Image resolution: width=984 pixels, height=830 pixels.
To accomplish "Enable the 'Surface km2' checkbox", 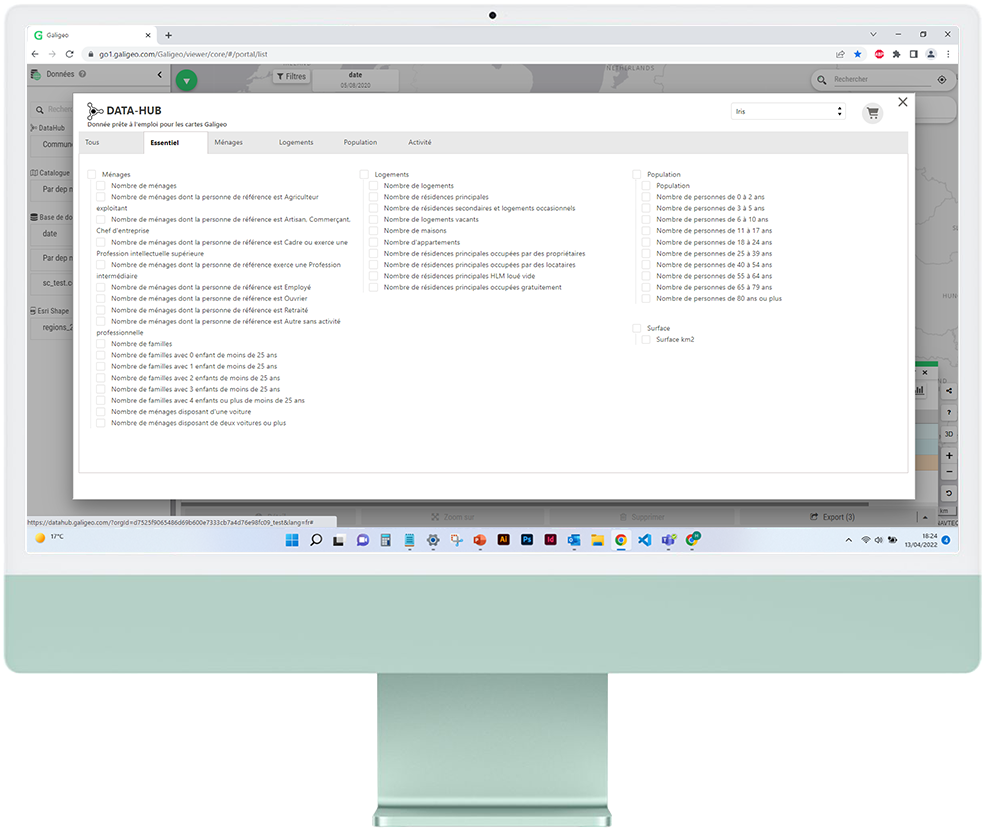I will pos(646,340).
